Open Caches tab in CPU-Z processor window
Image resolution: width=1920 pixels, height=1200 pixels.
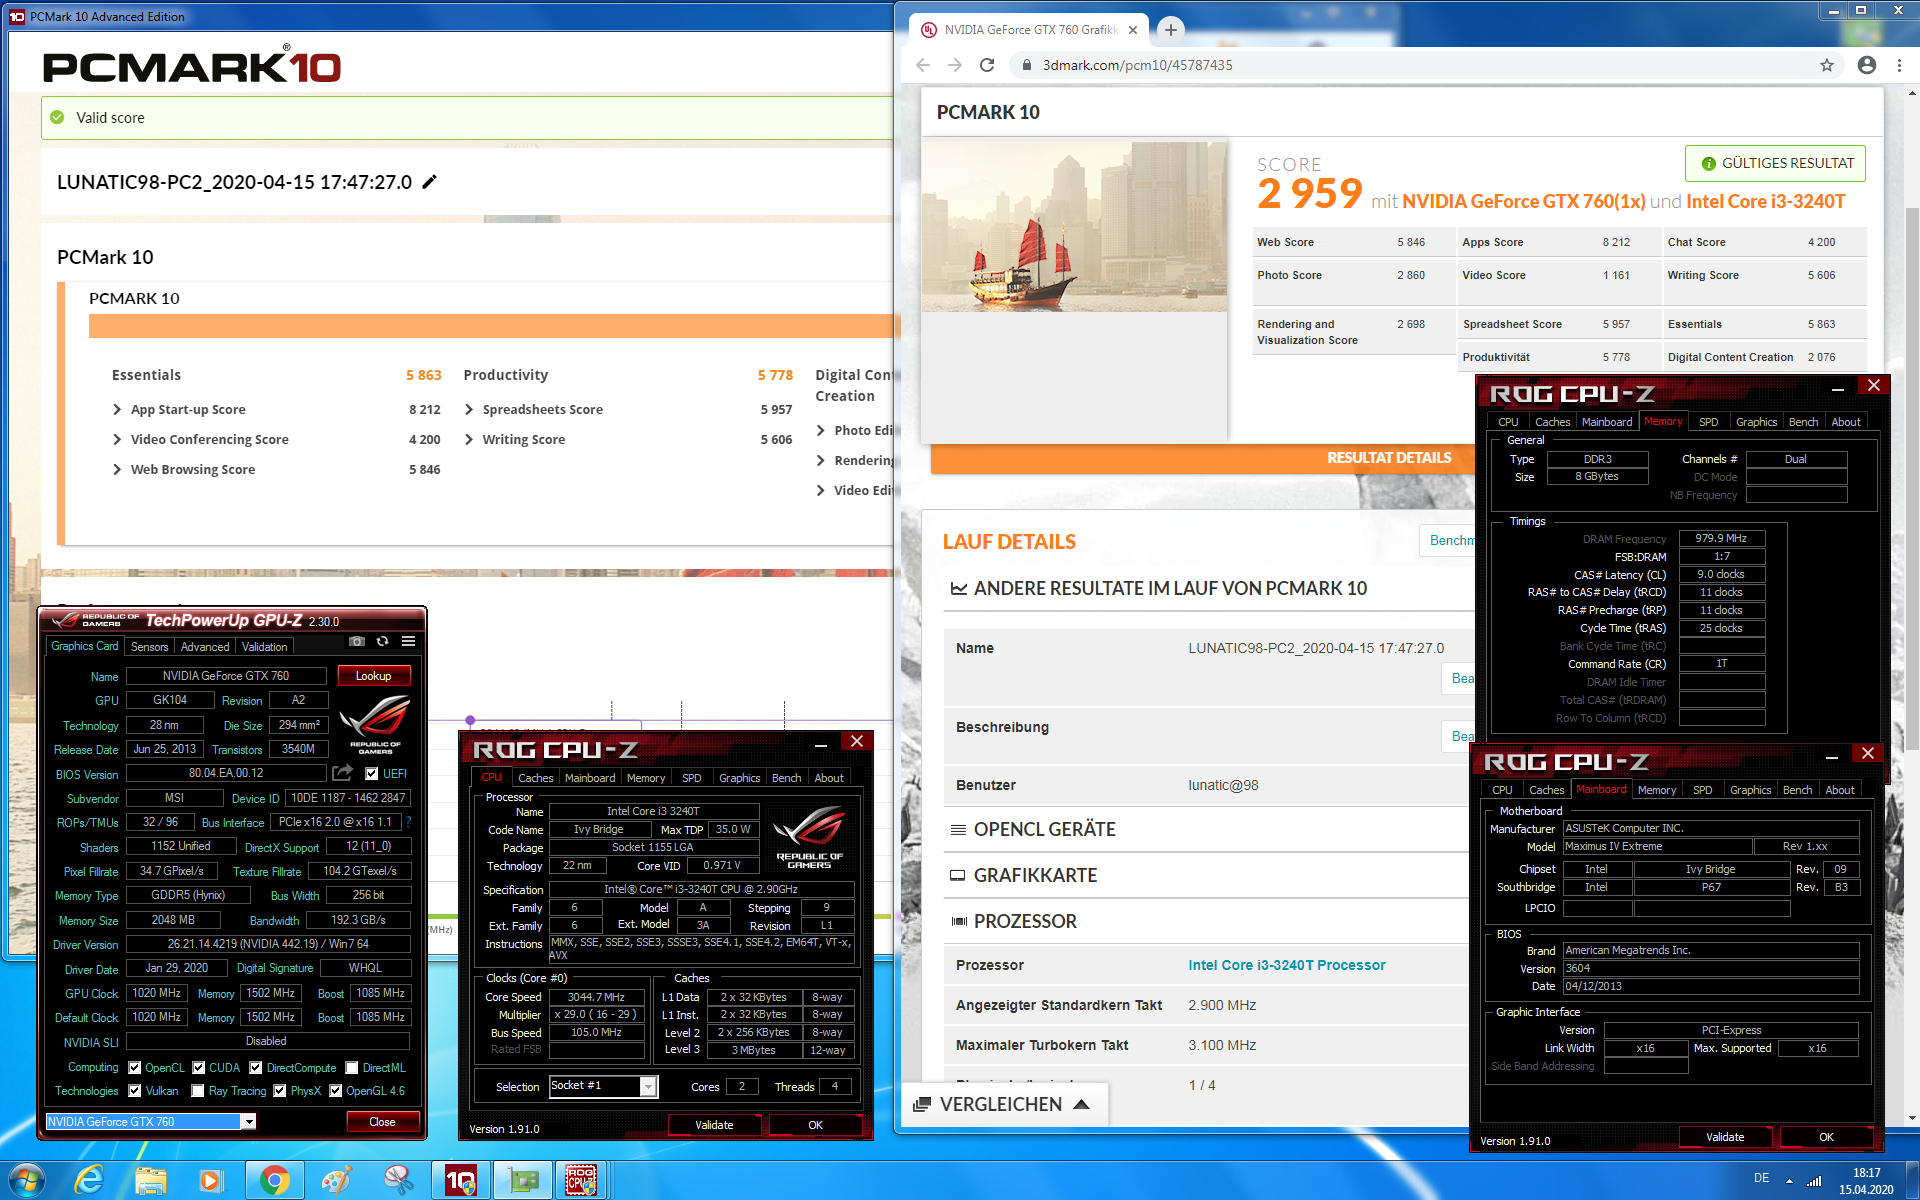(535, 778)
